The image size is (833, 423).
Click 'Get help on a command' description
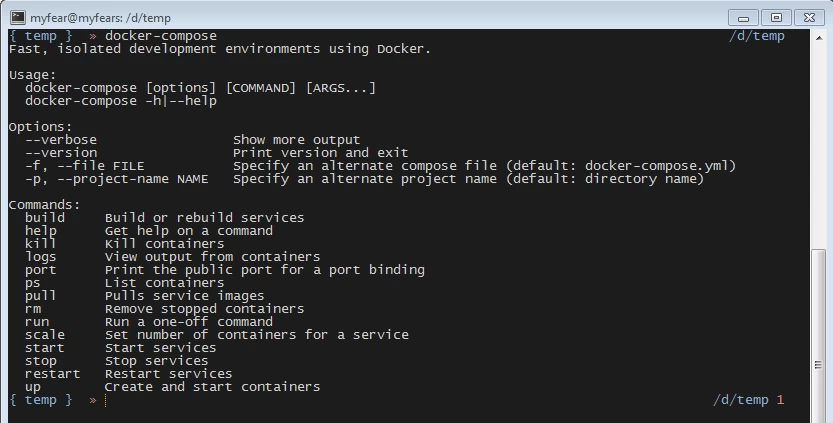(189, 231)
